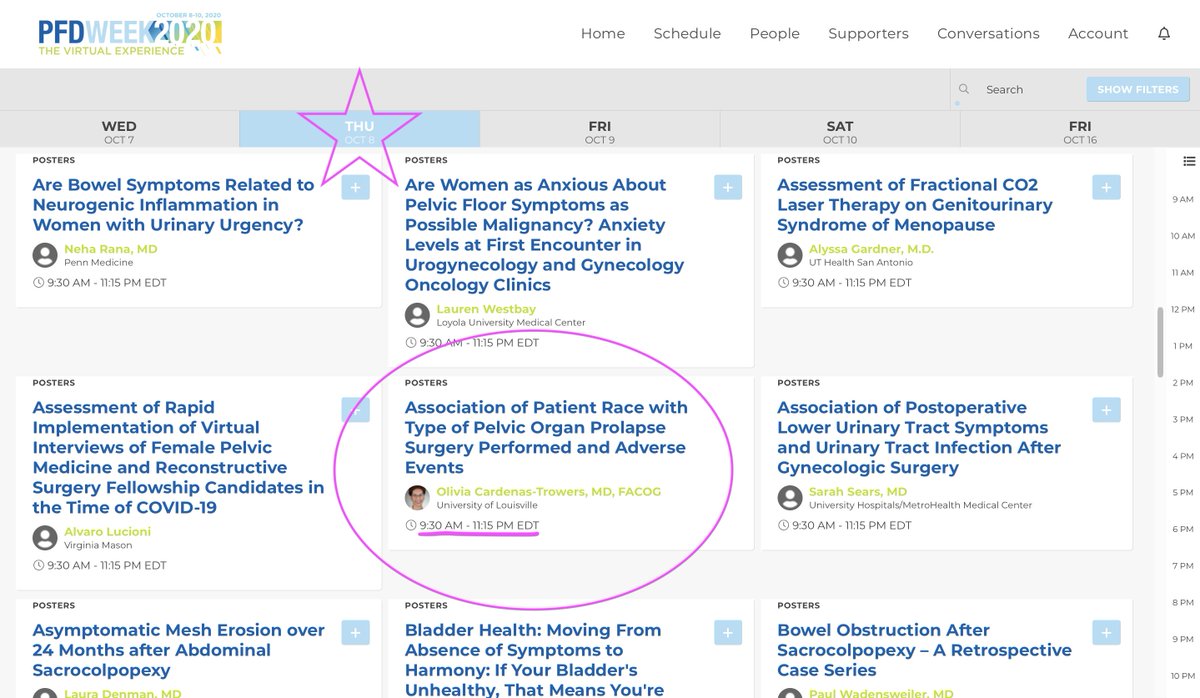This screenshot has height=698, width=1200.
Task: Switch to the FRI Oct 9 tab
Action: tap(599, 132)
